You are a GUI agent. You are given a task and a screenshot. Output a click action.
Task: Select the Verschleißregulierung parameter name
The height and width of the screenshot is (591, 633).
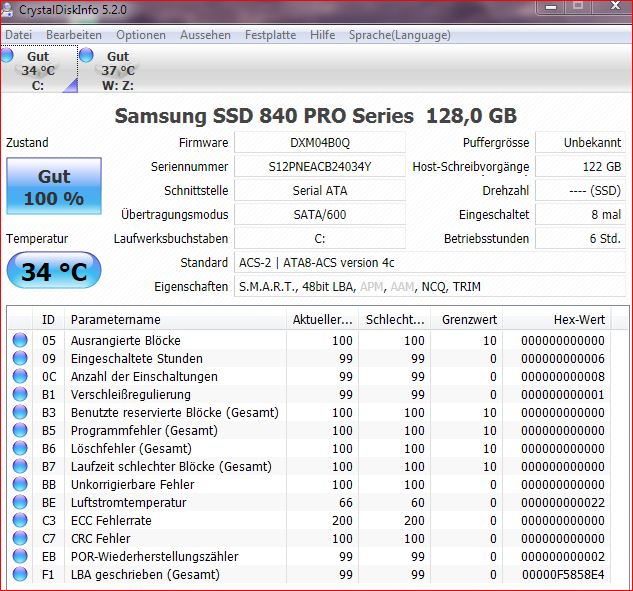pos(130,395)
